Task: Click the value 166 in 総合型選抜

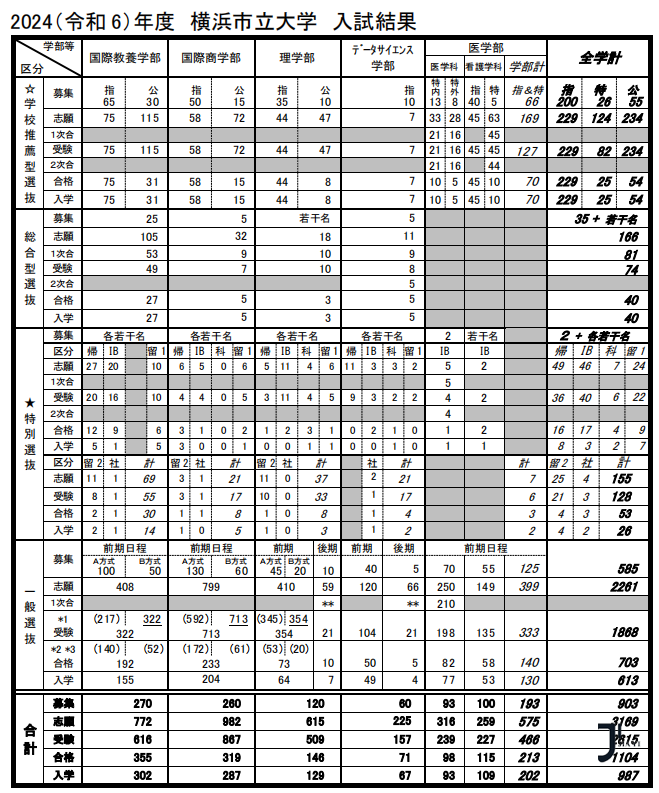Action: [x=628, y=237]
